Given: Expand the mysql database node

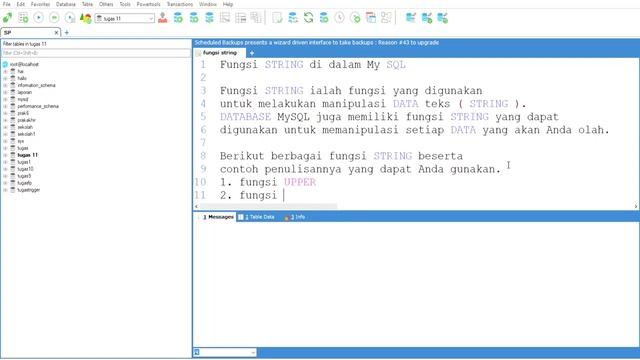Looking at the screenshot, I should (x=5, y=99).
